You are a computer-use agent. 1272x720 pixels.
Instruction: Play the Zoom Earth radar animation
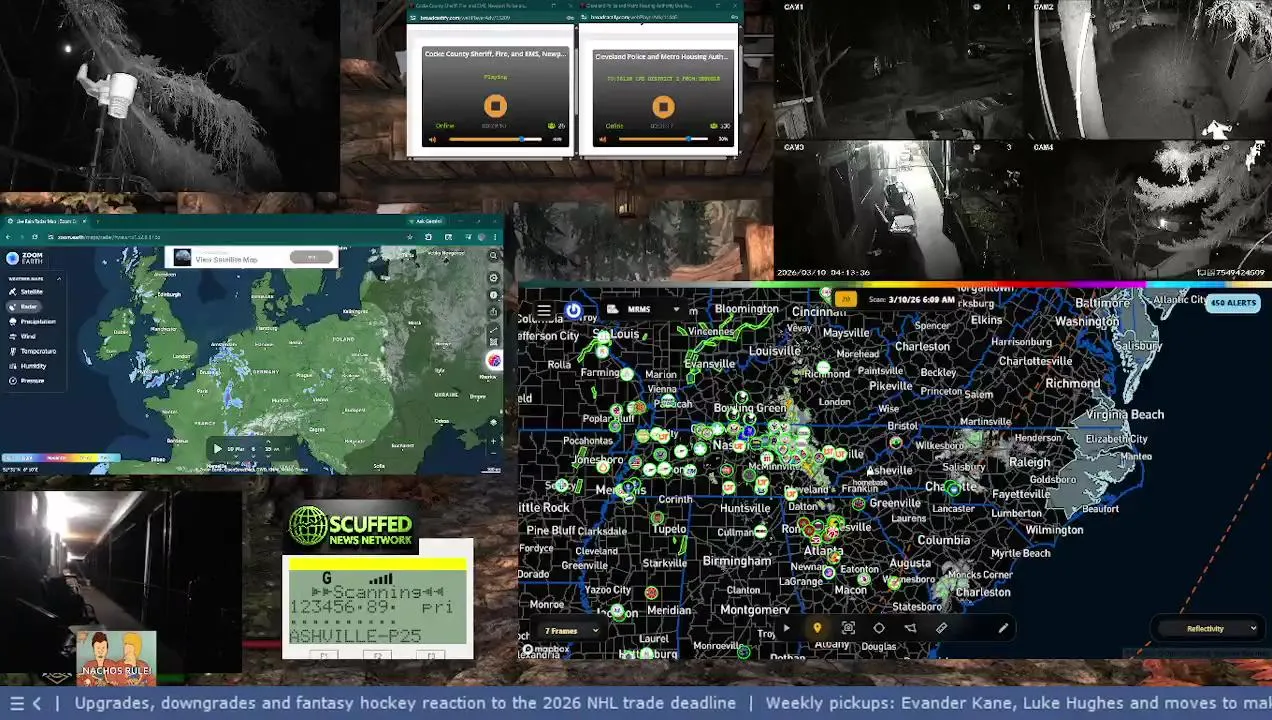pyautogui.click(x=217, y=449)
